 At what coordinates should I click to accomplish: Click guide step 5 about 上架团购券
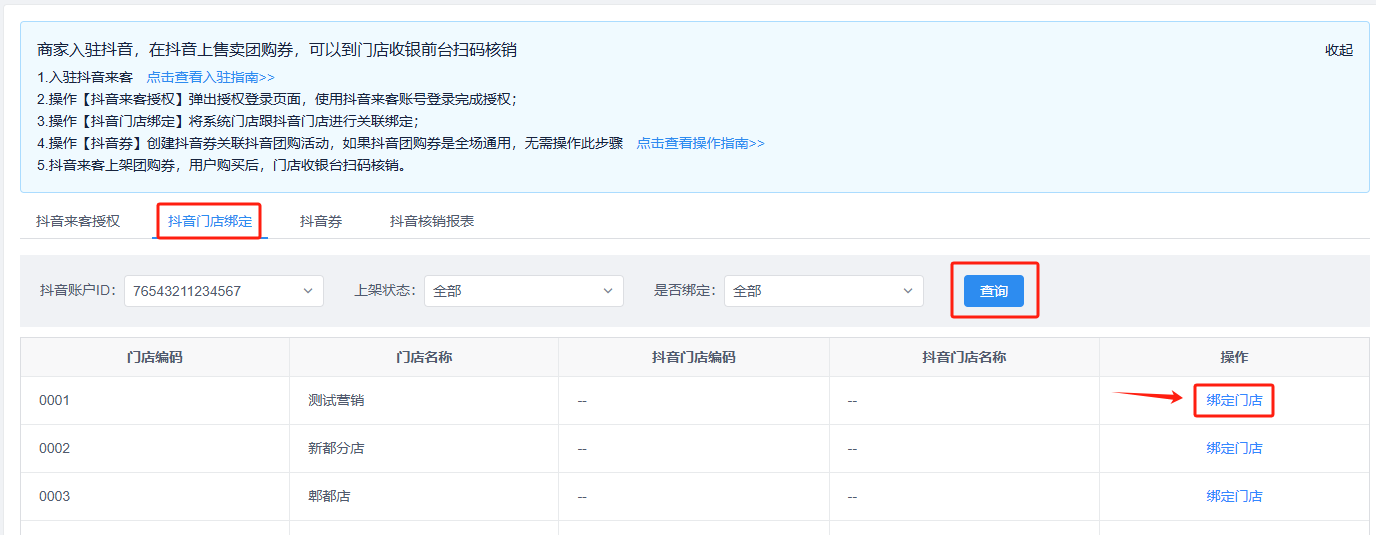point(222,165)
